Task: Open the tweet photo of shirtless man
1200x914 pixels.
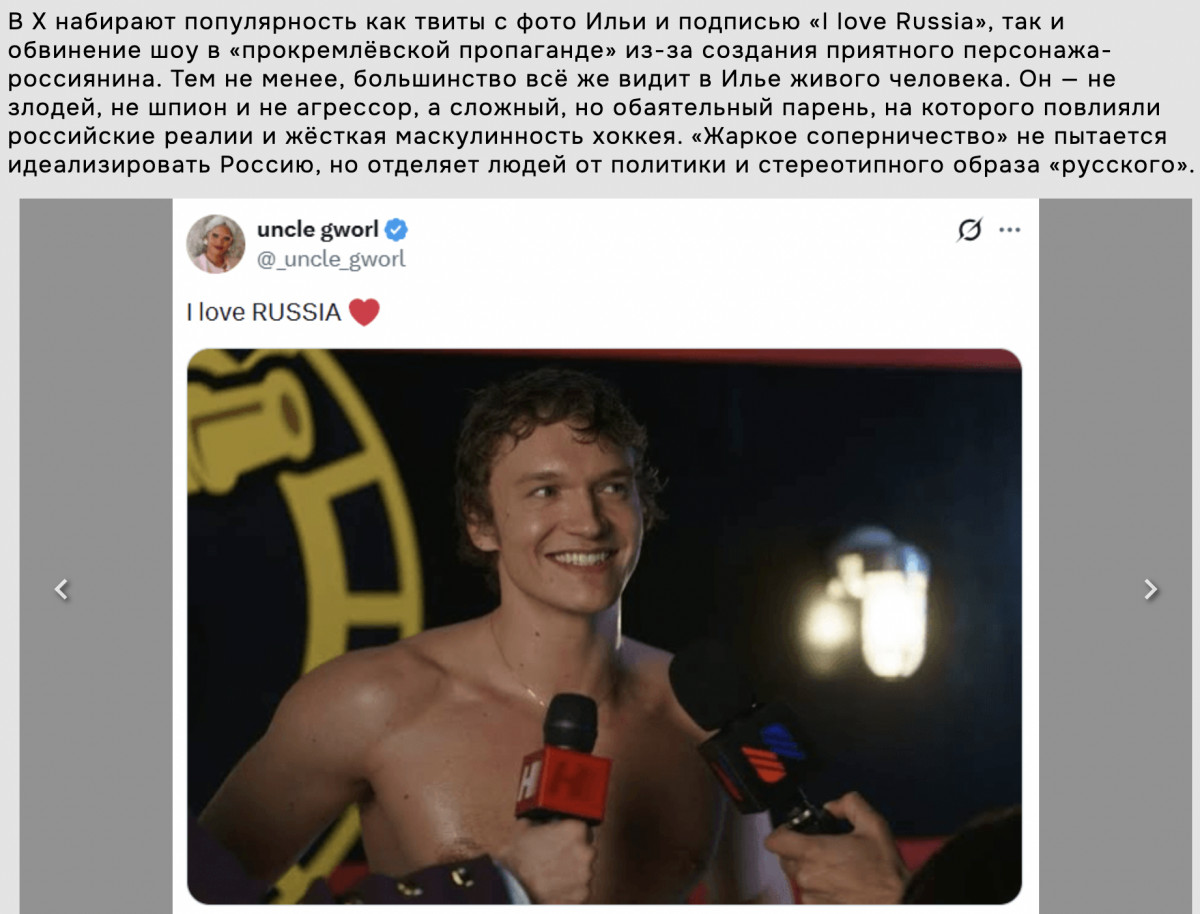Action: 604,626
